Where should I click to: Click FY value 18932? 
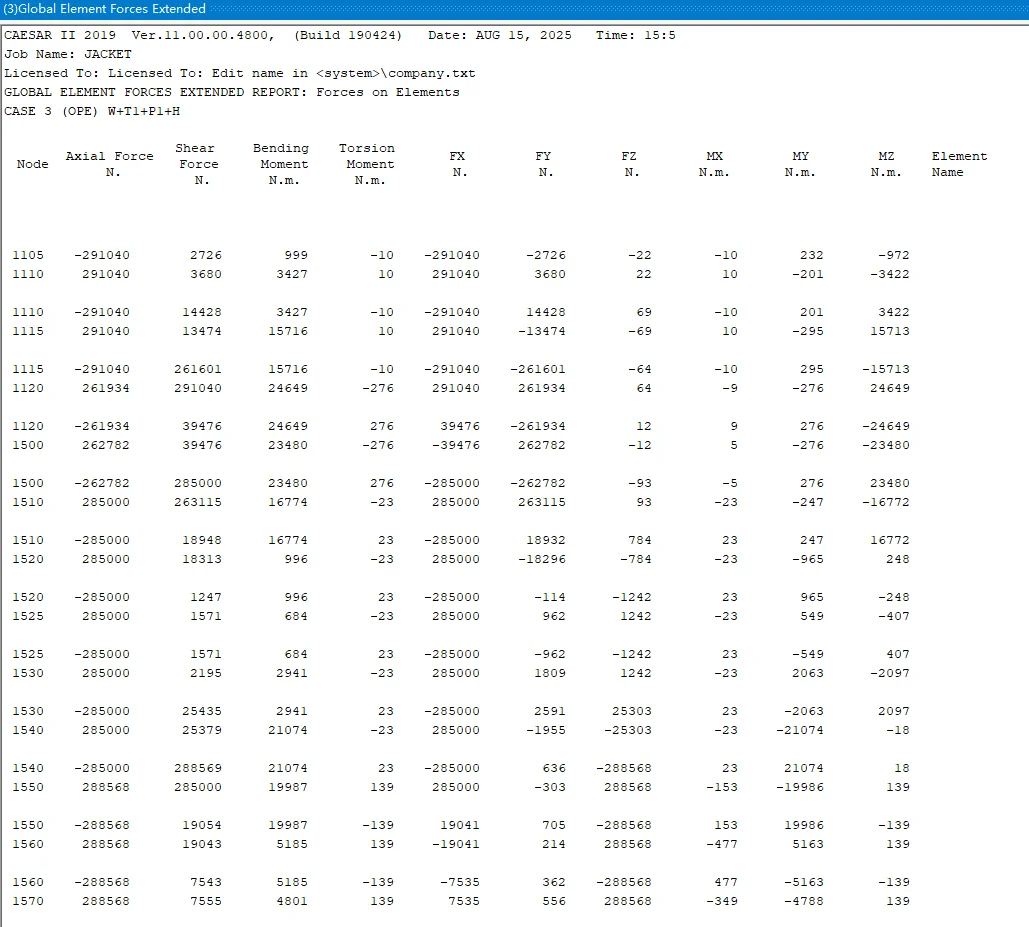pos(546,541)
